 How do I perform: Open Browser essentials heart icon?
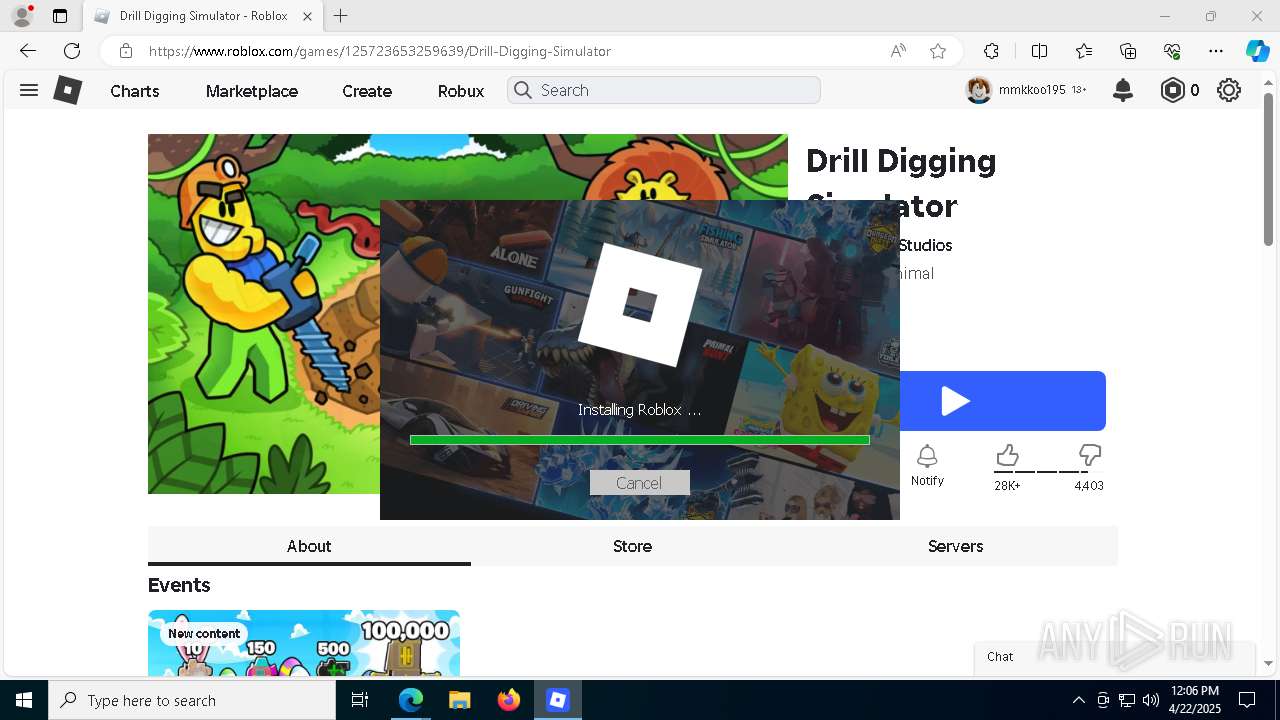pos(1172,51)
